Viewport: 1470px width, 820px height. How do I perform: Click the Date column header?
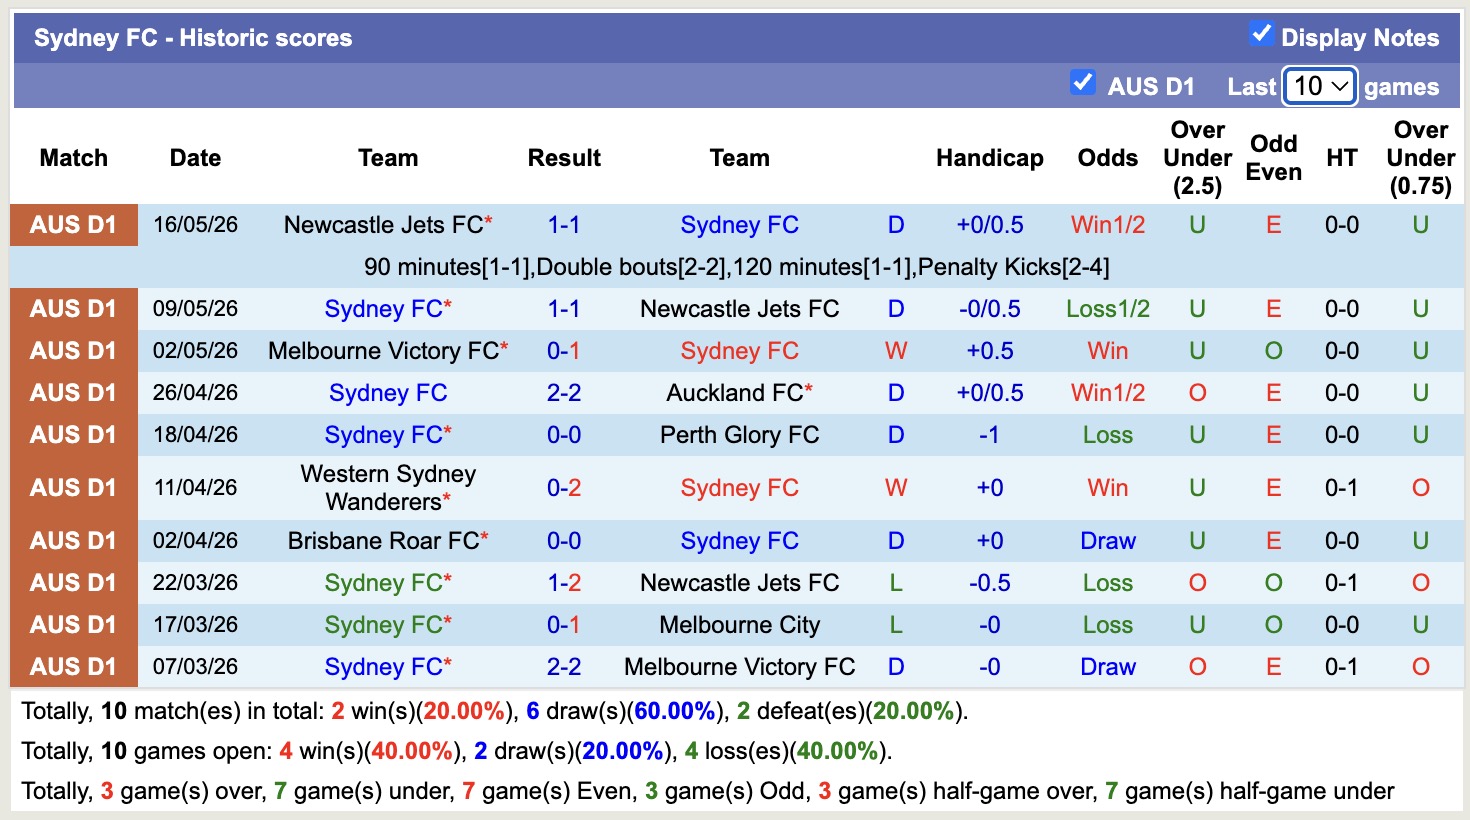(x=195, y=158)
